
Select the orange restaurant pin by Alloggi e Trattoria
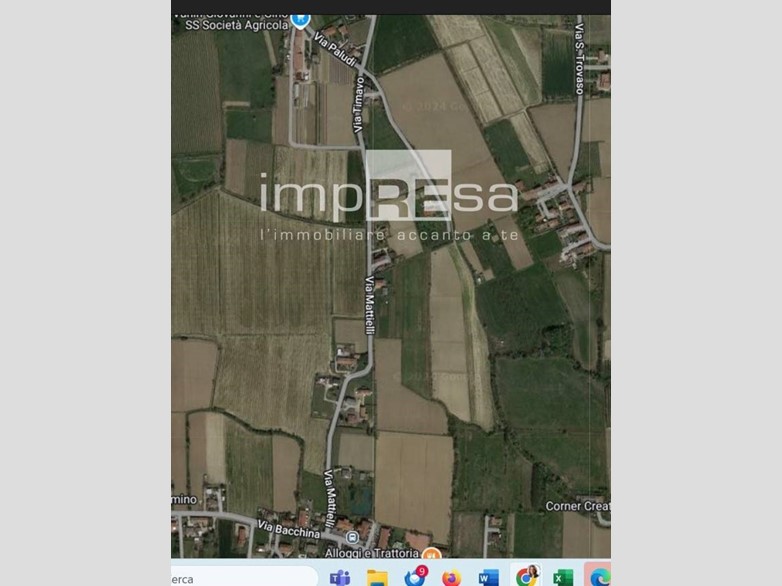(431, 553)
